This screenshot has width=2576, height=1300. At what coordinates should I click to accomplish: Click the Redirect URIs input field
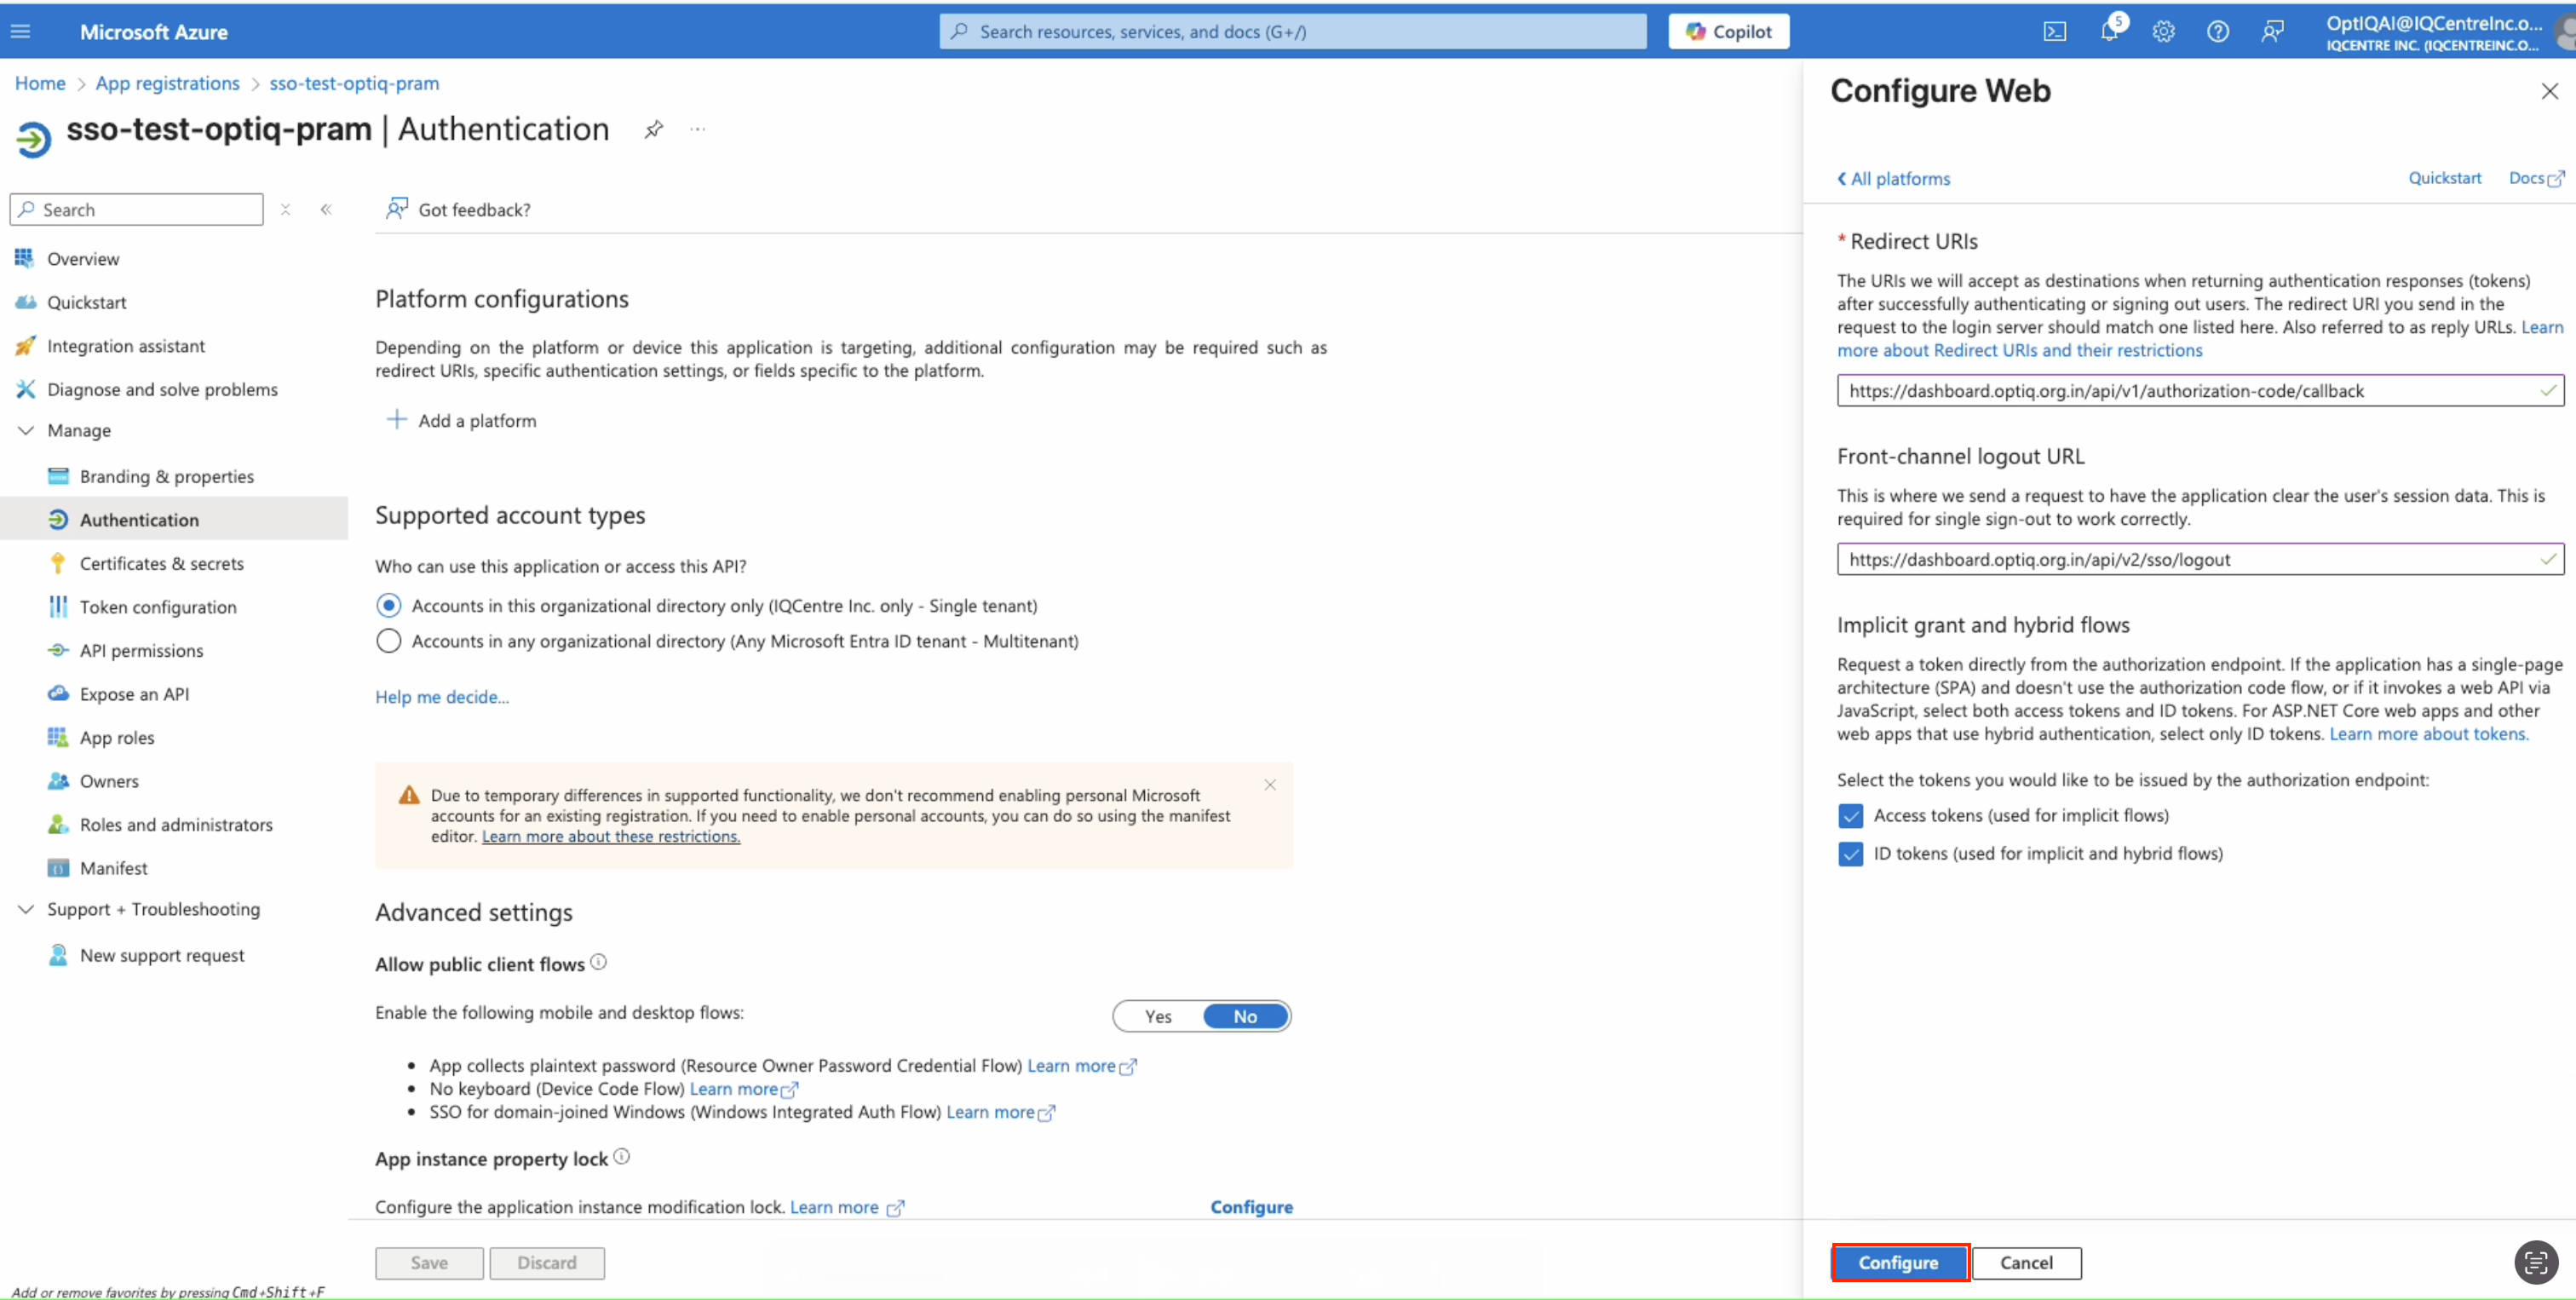coord(2200,390)
